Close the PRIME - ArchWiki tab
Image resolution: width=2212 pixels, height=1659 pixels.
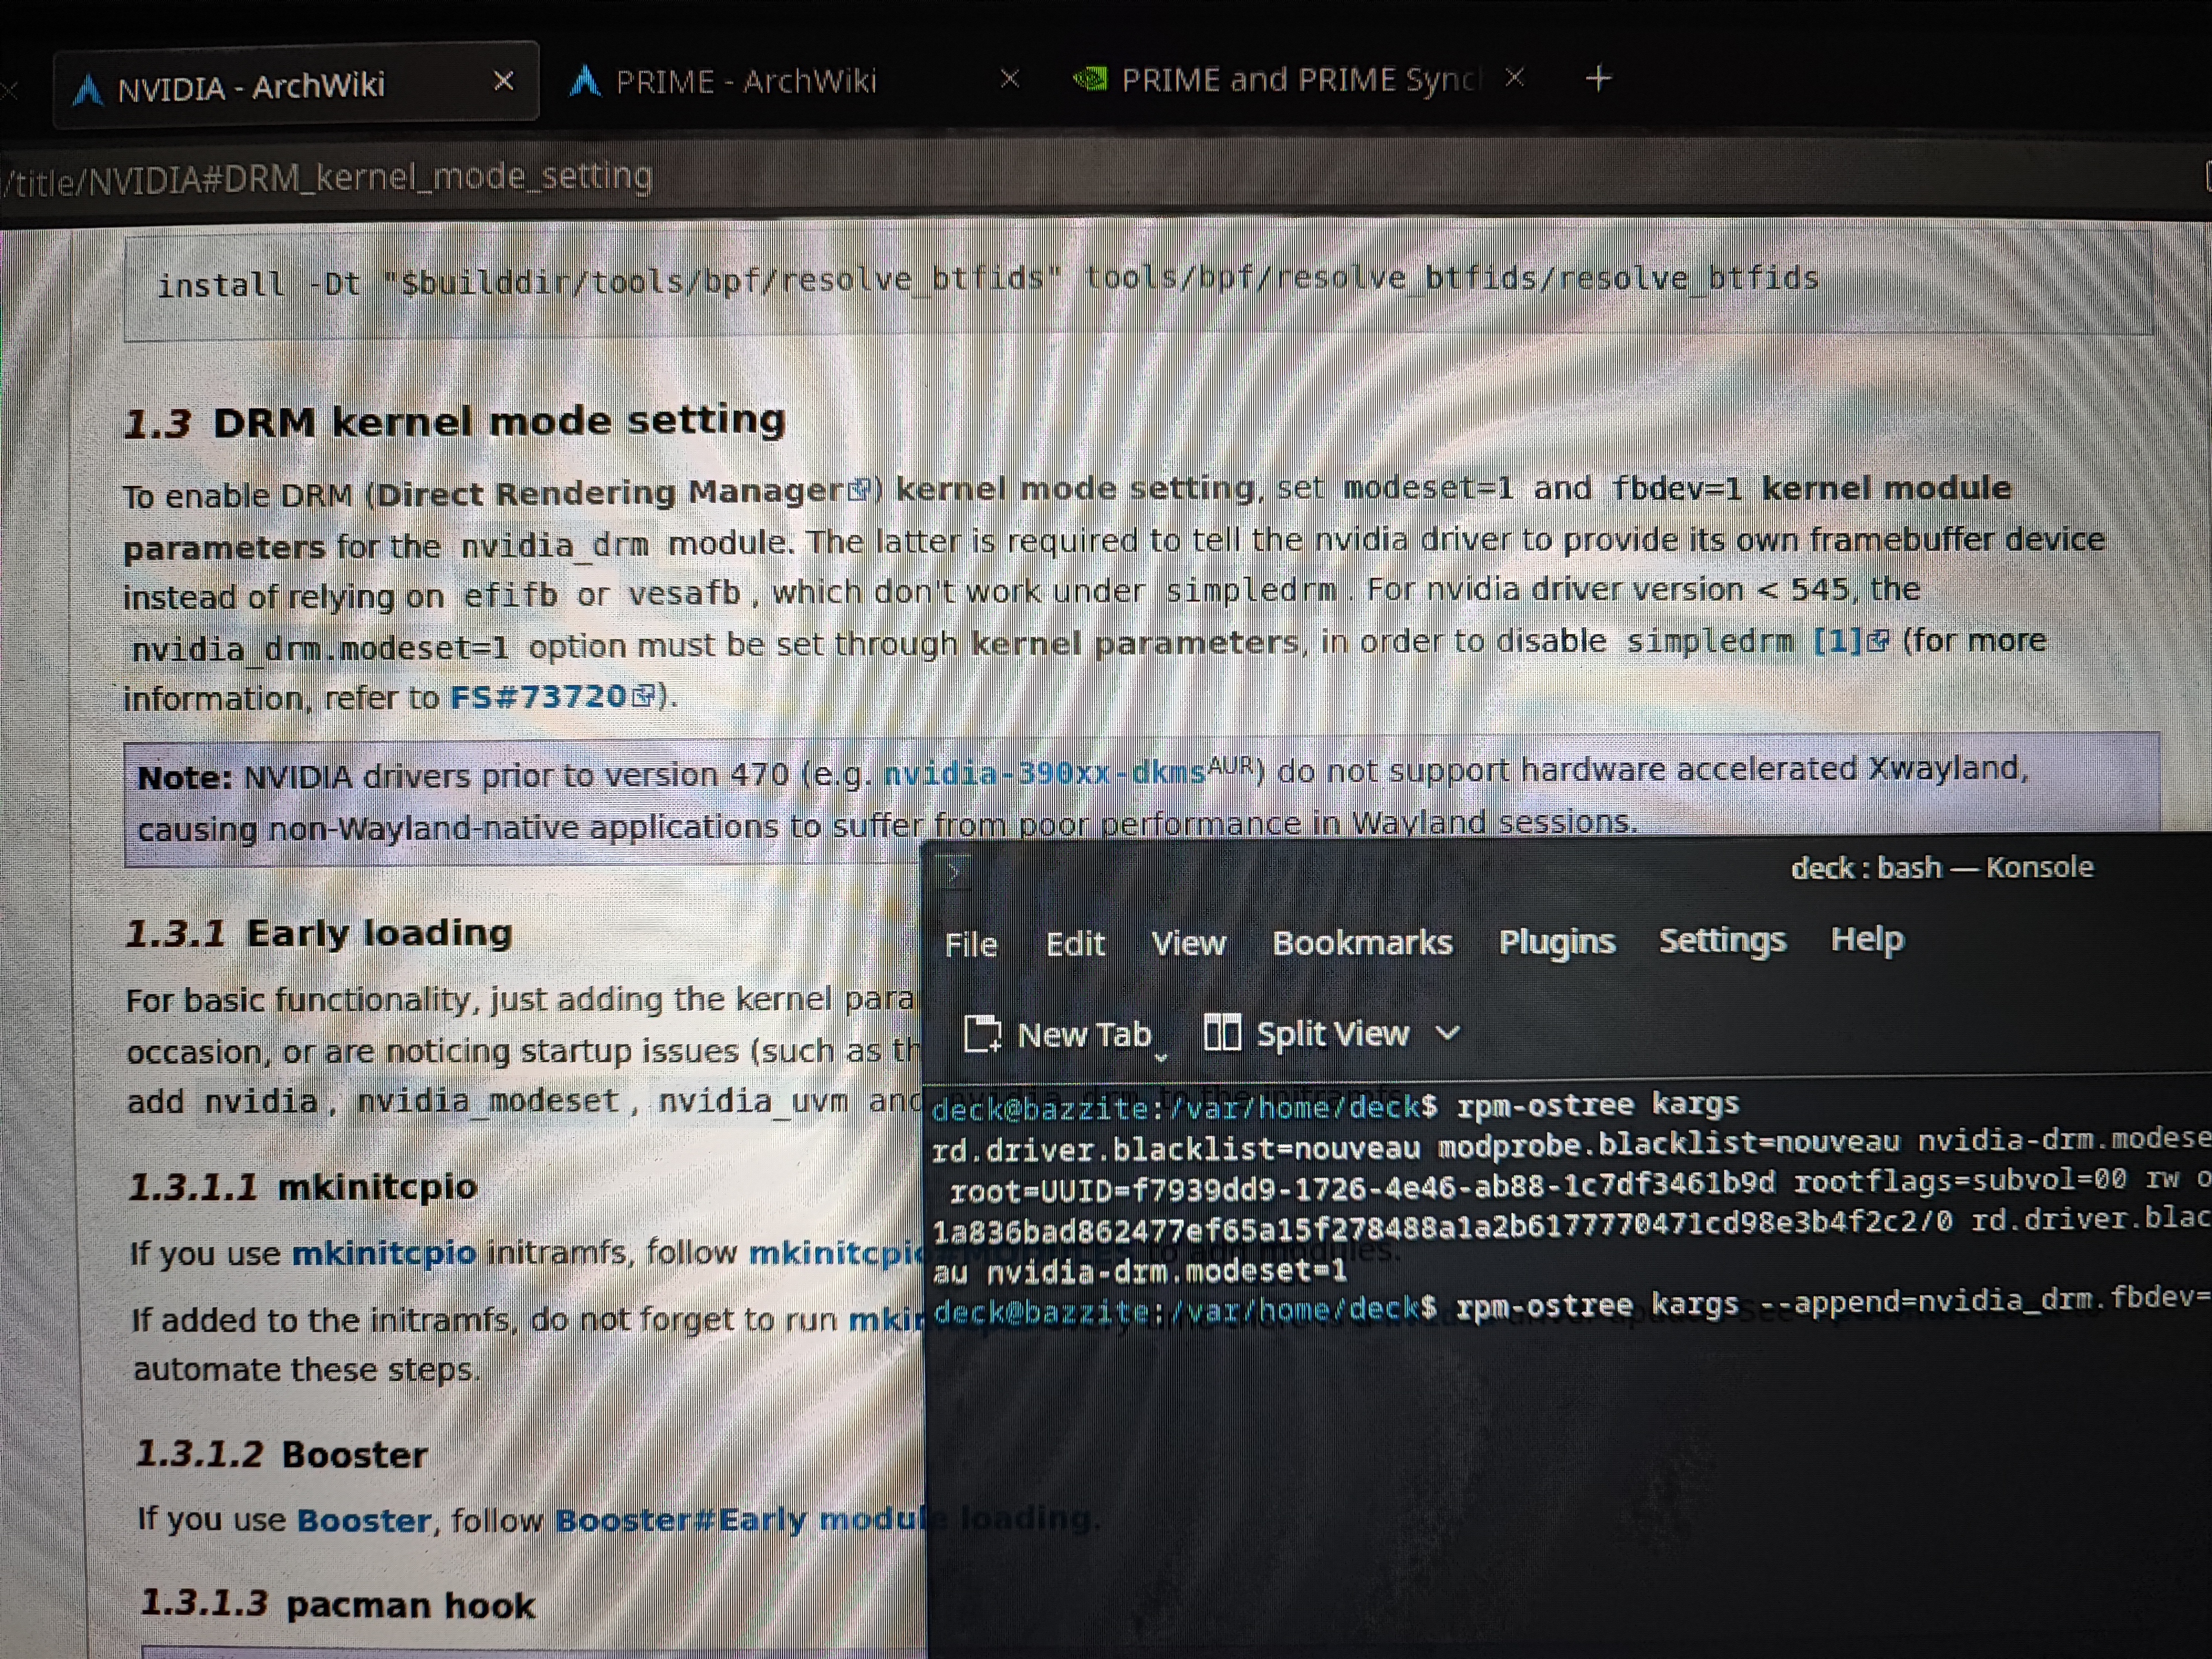[1010, 79]
